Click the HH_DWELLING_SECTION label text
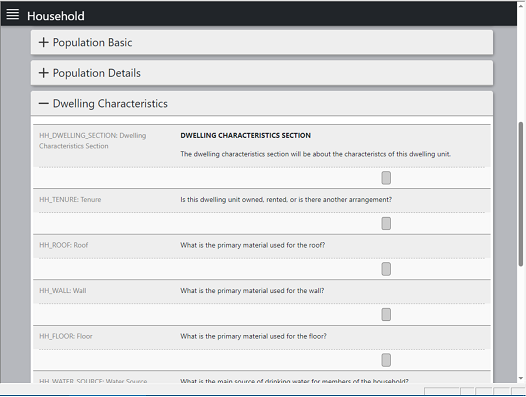The width and height of the screenshot is (526, 397). 93,141
